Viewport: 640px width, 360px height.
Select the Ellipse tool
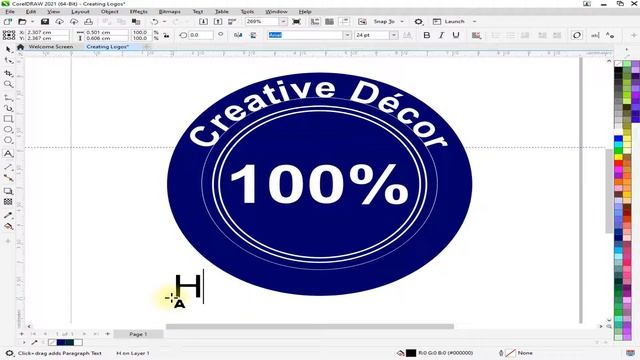pos(8,129)
